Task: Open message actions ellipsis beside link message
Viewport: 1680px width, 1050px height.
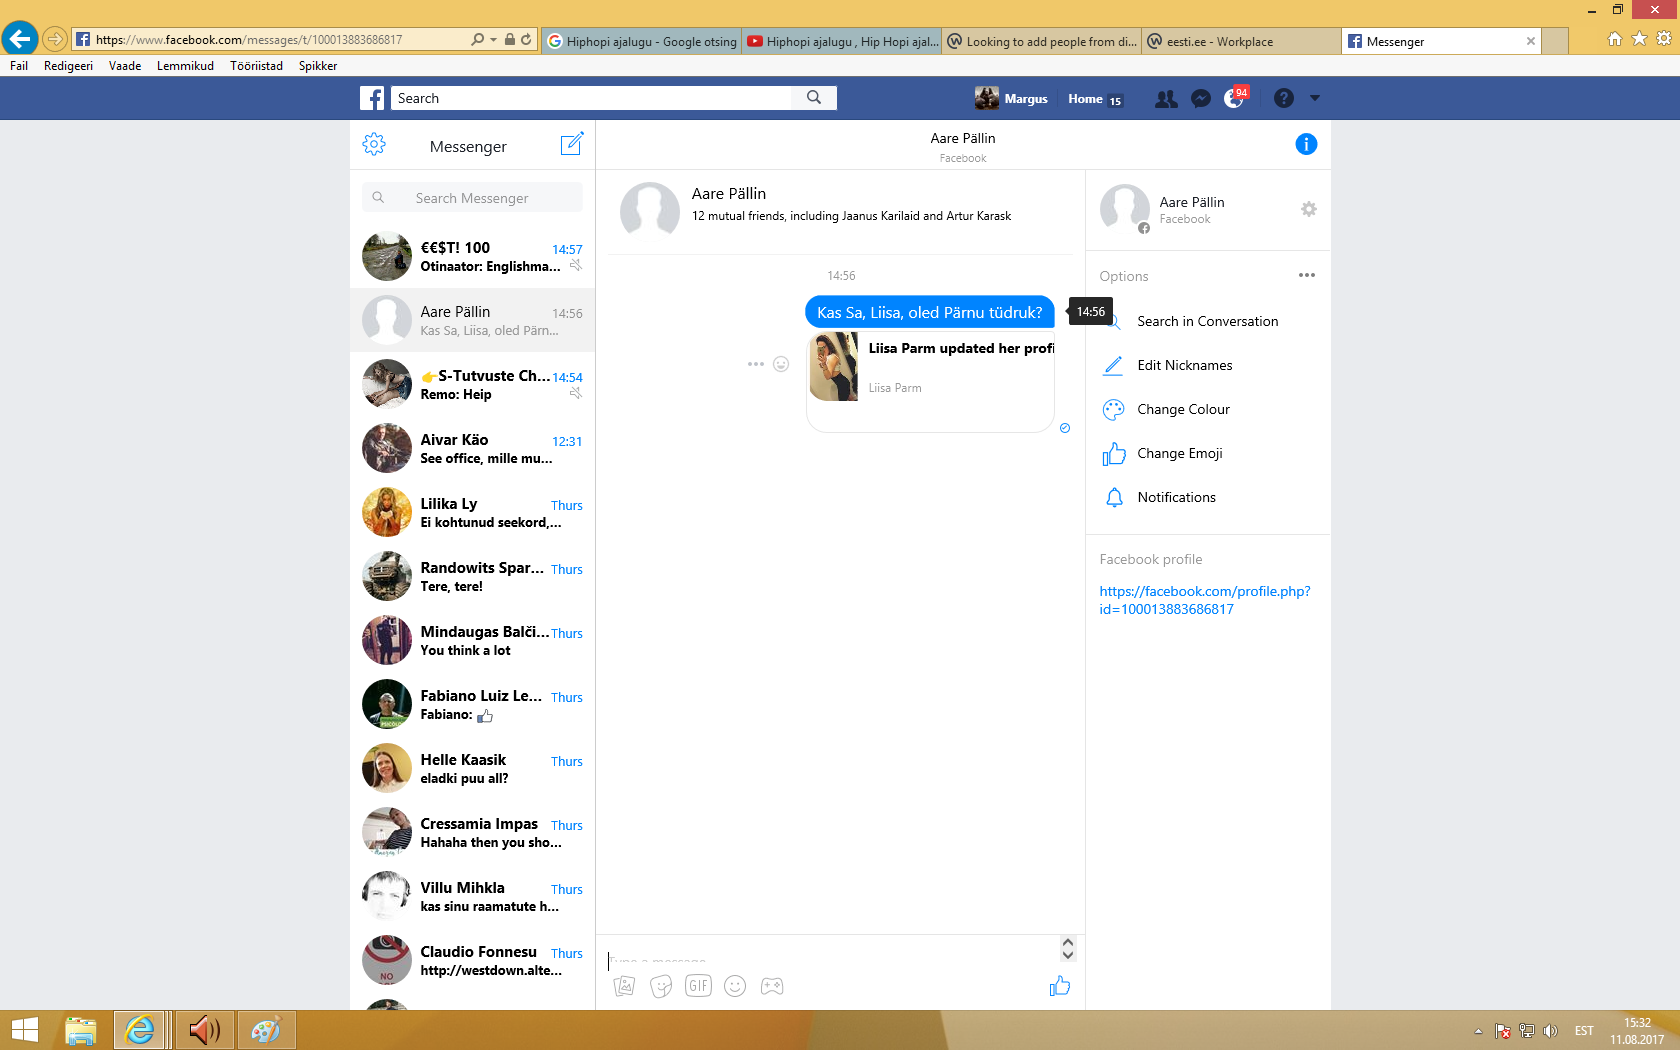Action: (x=755, y=364)
